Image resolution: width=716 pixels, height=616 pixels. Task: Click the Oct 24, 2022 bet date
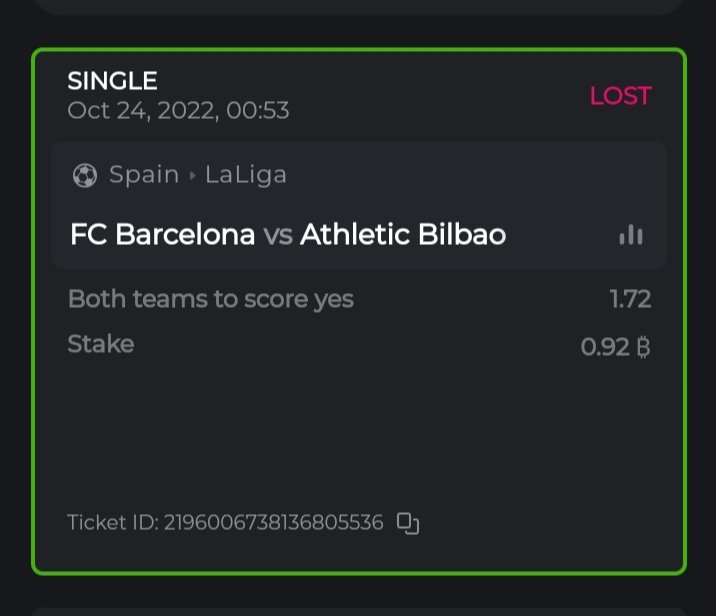[178, 110]
